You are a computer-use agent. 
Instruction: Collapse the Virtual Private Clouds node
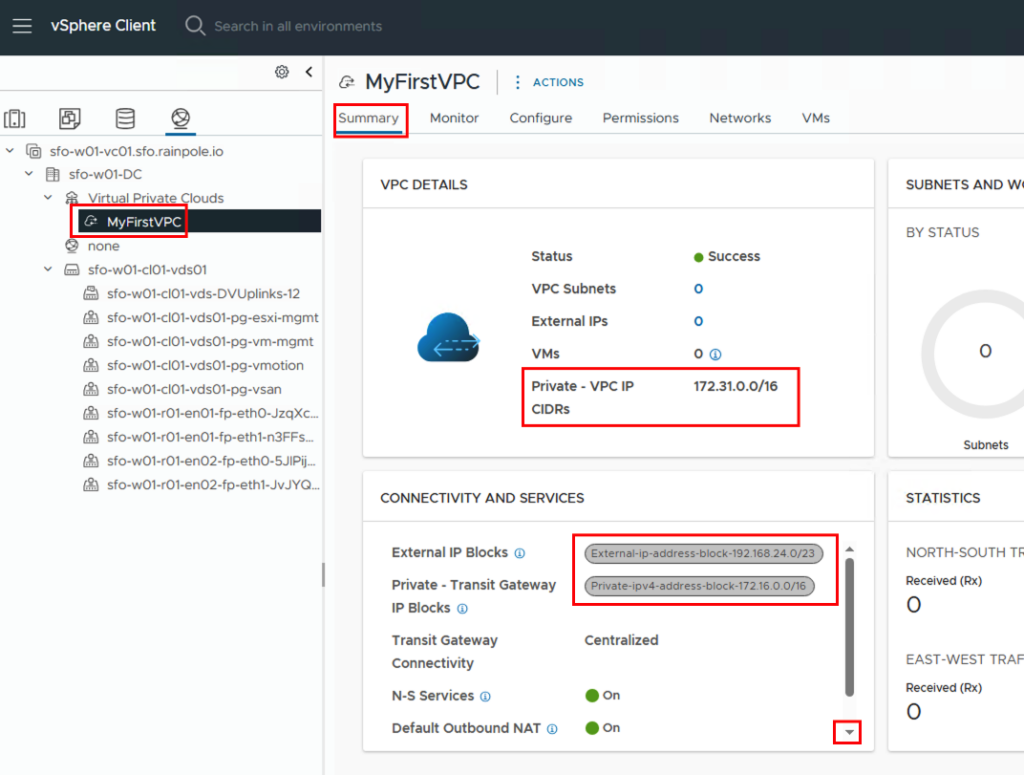tap(48, 198)
